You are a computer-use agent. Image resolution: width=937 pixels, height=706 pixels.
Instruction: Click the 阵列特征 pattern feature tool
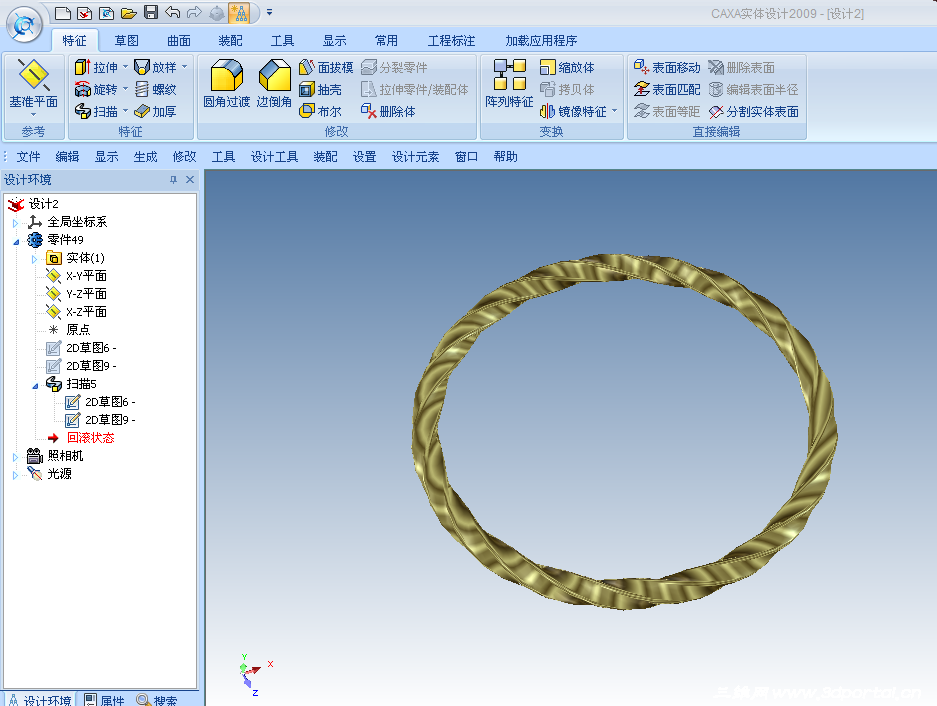(509, 84)
